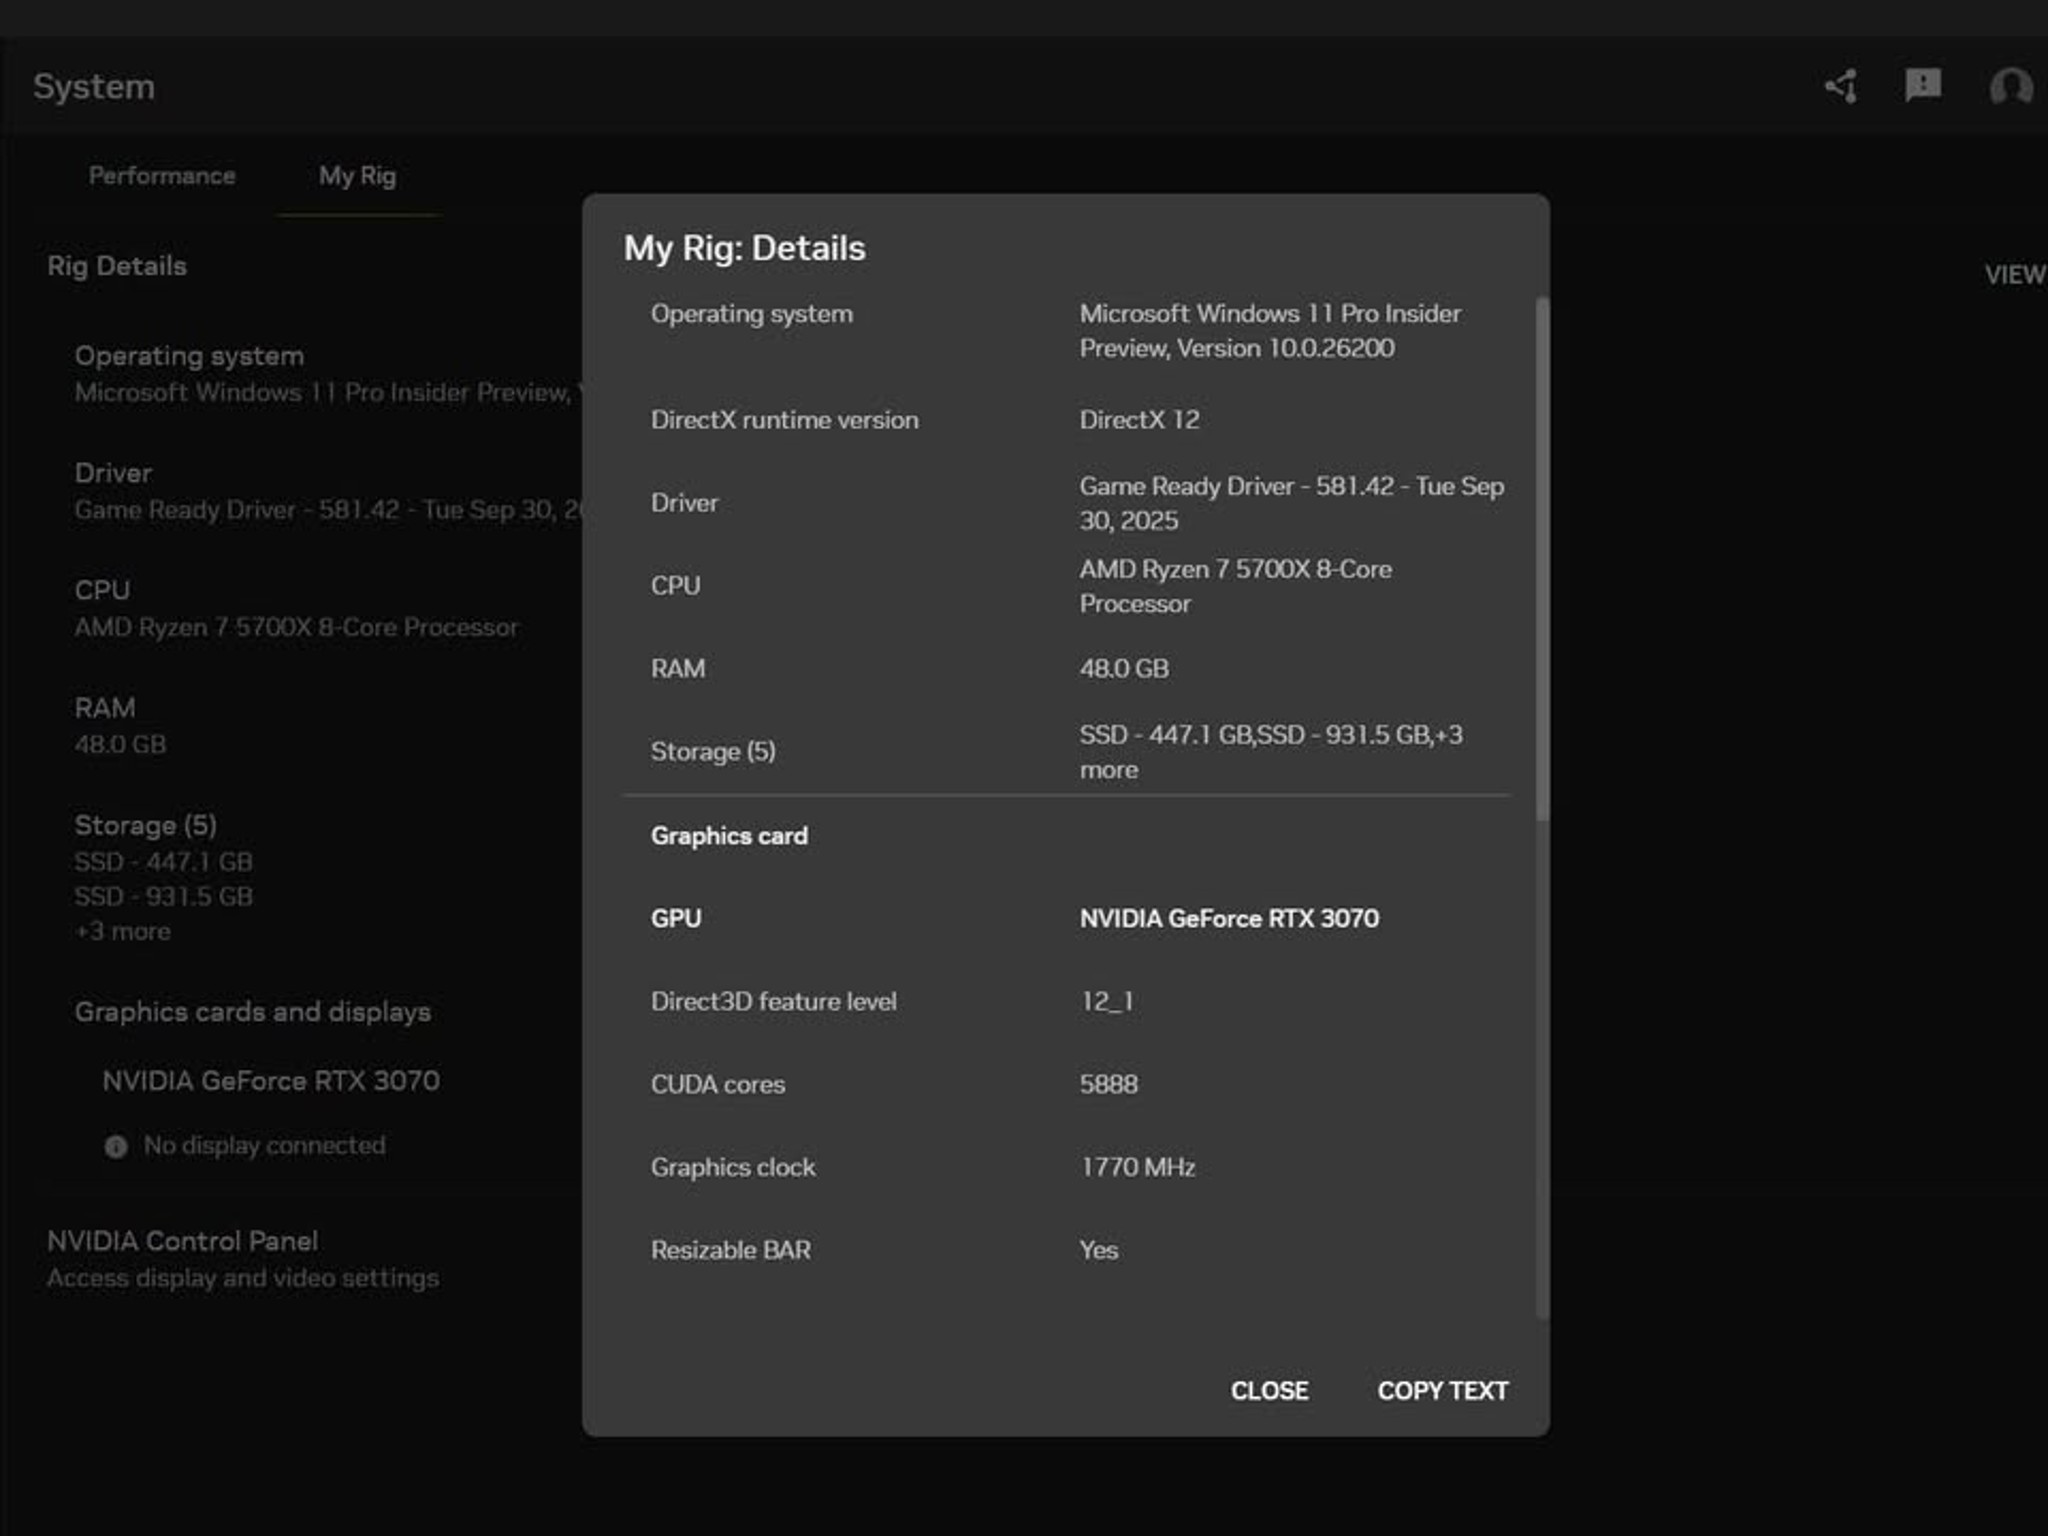
Task: Click the Resizable BAR row in the dialog
Action: click(732, 1249)
